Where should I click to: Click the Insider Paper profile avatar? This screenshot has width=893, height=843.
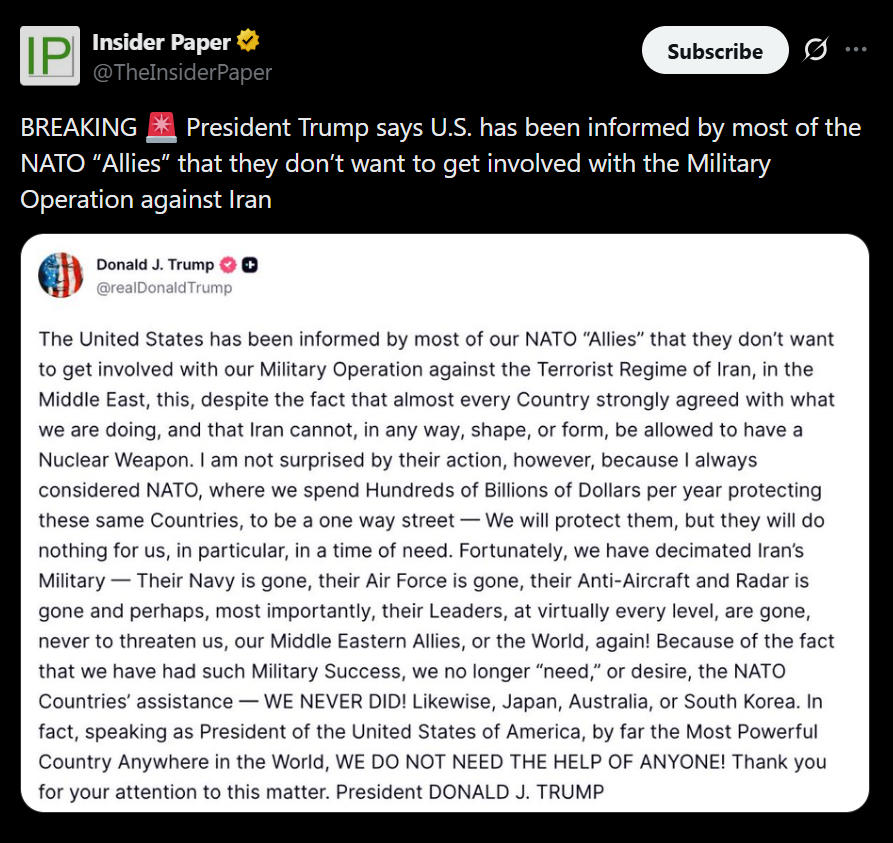[50, 57]
